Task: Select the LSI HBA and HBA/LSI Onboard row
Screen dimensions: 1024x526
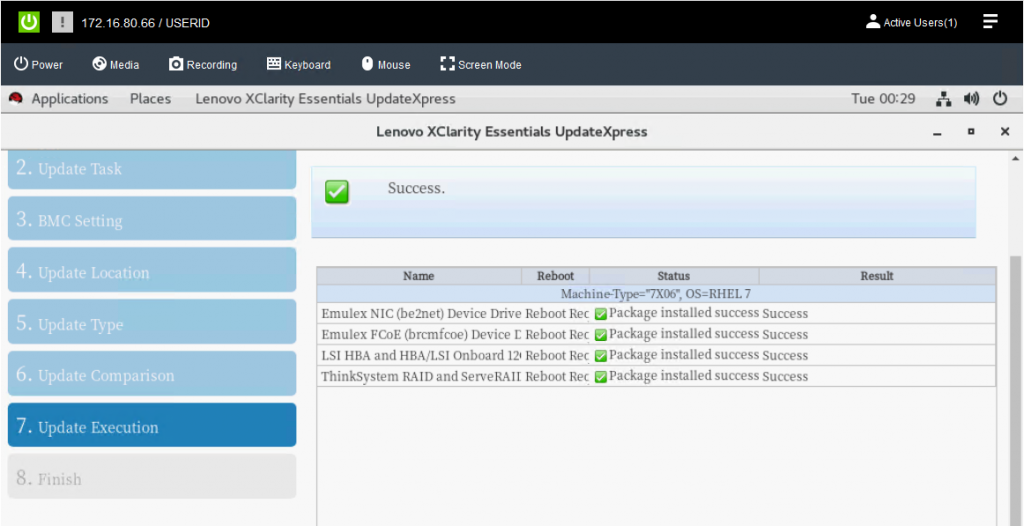Action: (x=656, y=355)
